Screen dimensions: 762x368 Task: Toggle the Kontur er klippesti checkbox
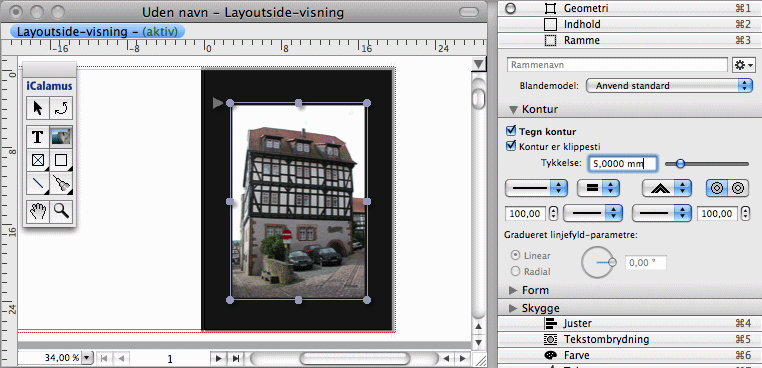pos(510,145)
